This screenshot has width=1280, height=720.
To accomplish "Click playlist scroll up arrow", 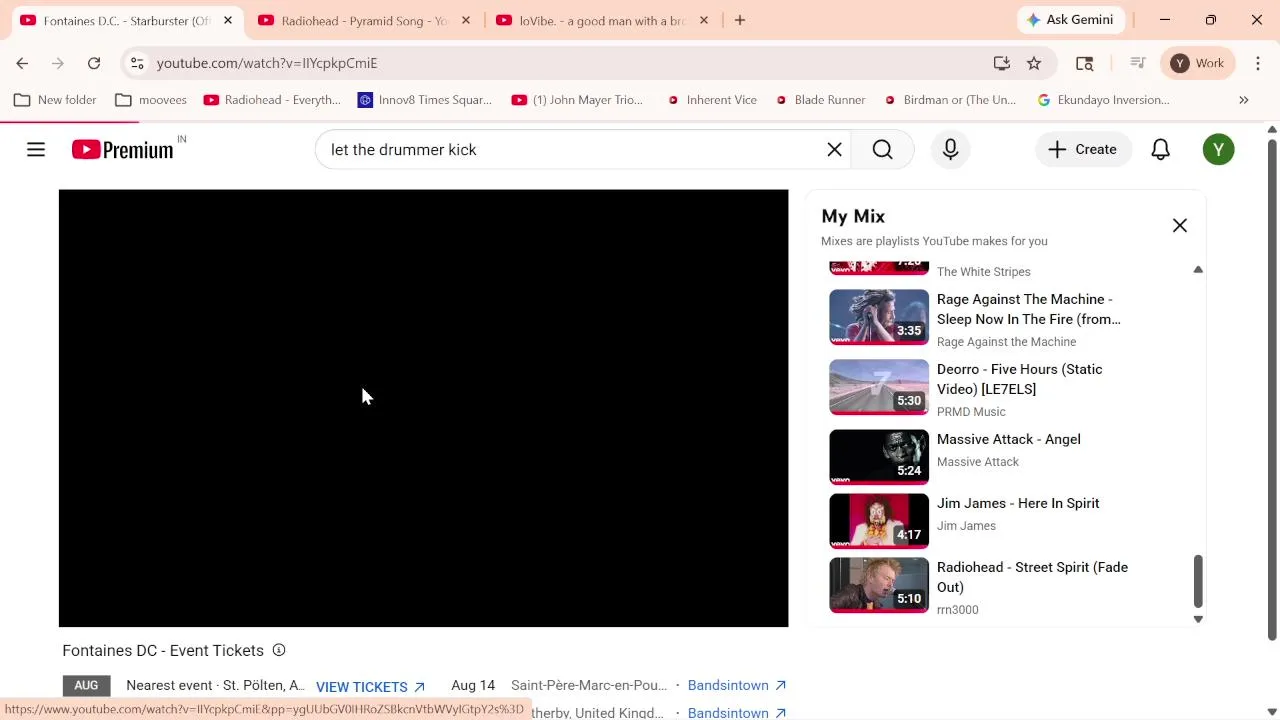I will (x=1198, y=270).
